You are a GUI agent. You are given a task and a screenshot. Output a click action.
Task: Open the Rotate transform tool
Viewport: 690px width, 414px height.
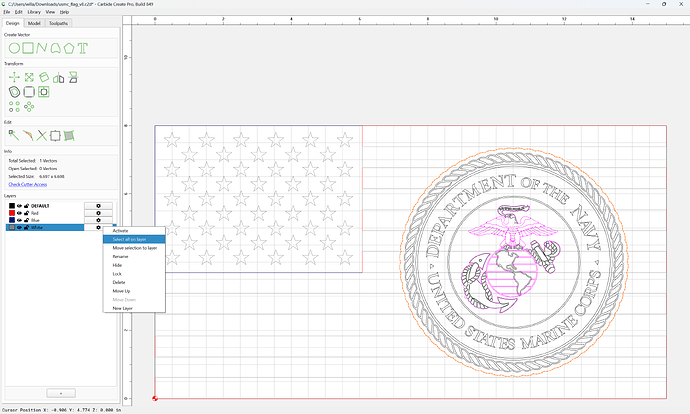44,77
